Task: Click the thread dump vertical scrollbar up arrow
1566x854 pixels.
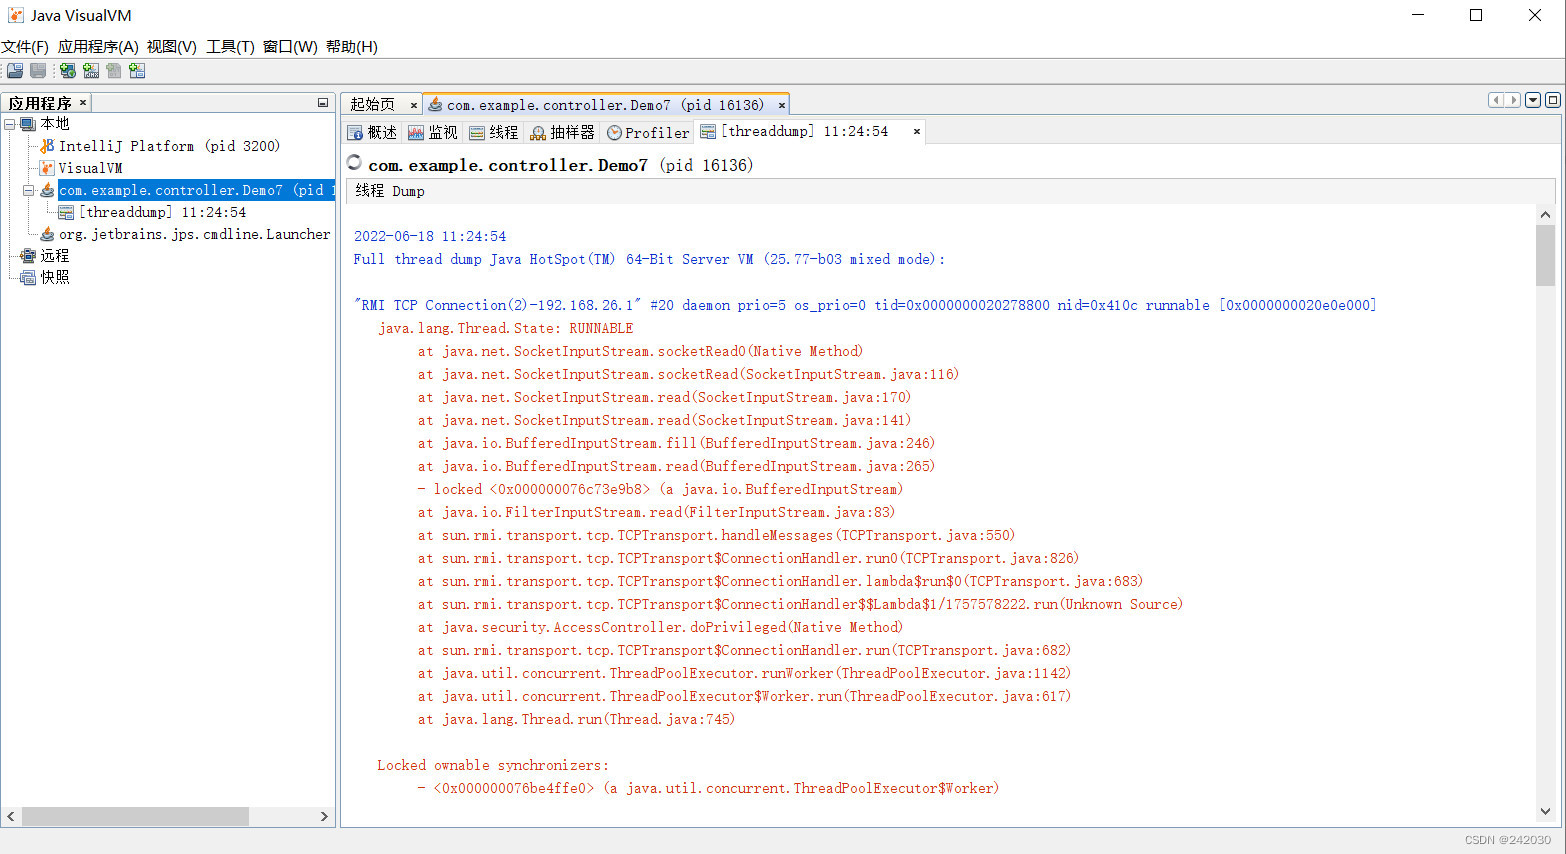Action: (x=1545, y=215)
